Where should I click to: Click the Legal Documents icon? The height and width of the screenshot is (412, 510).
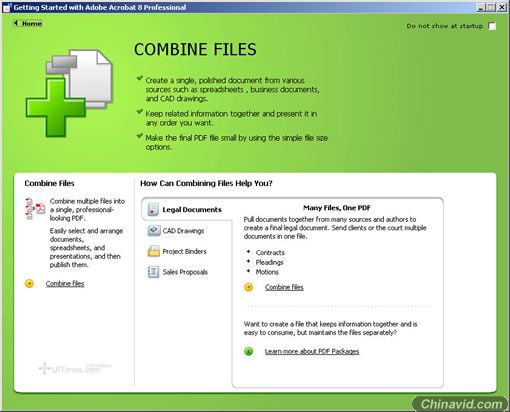click(x=153, y=209)
